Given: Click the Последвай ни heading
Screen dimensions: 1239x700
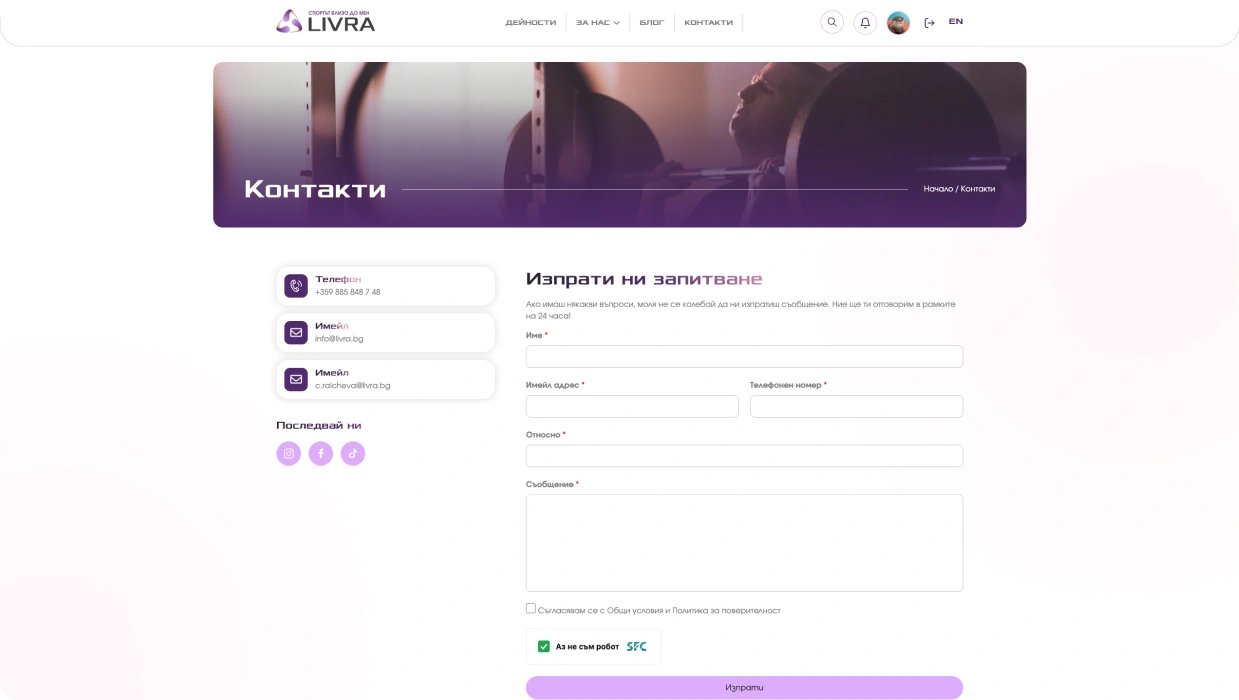Looking at the screenshot, I should pos(319,425).
